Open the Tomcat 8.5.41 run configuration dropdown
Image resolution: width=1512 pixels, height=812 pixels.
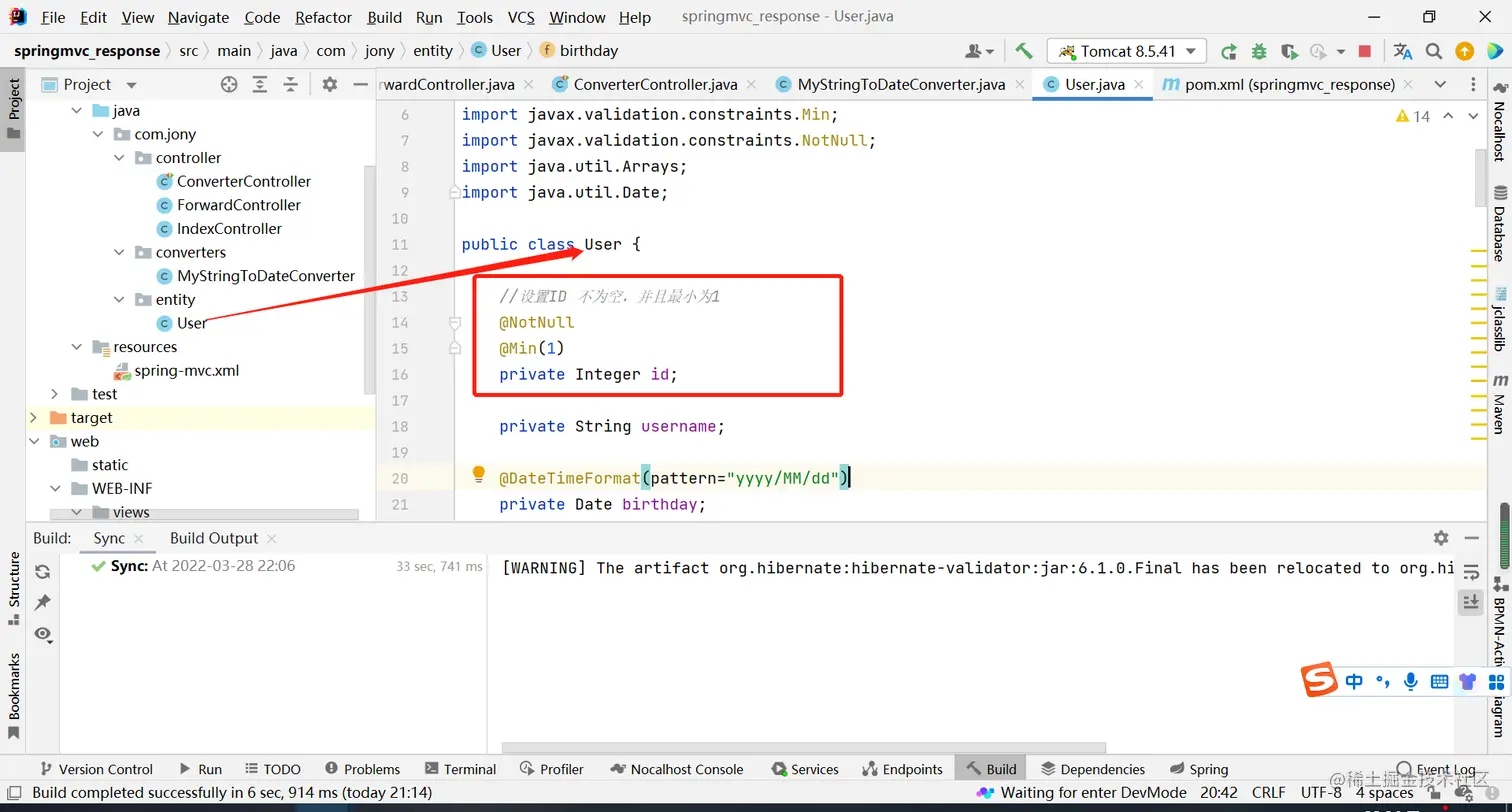coord(1126,51)
